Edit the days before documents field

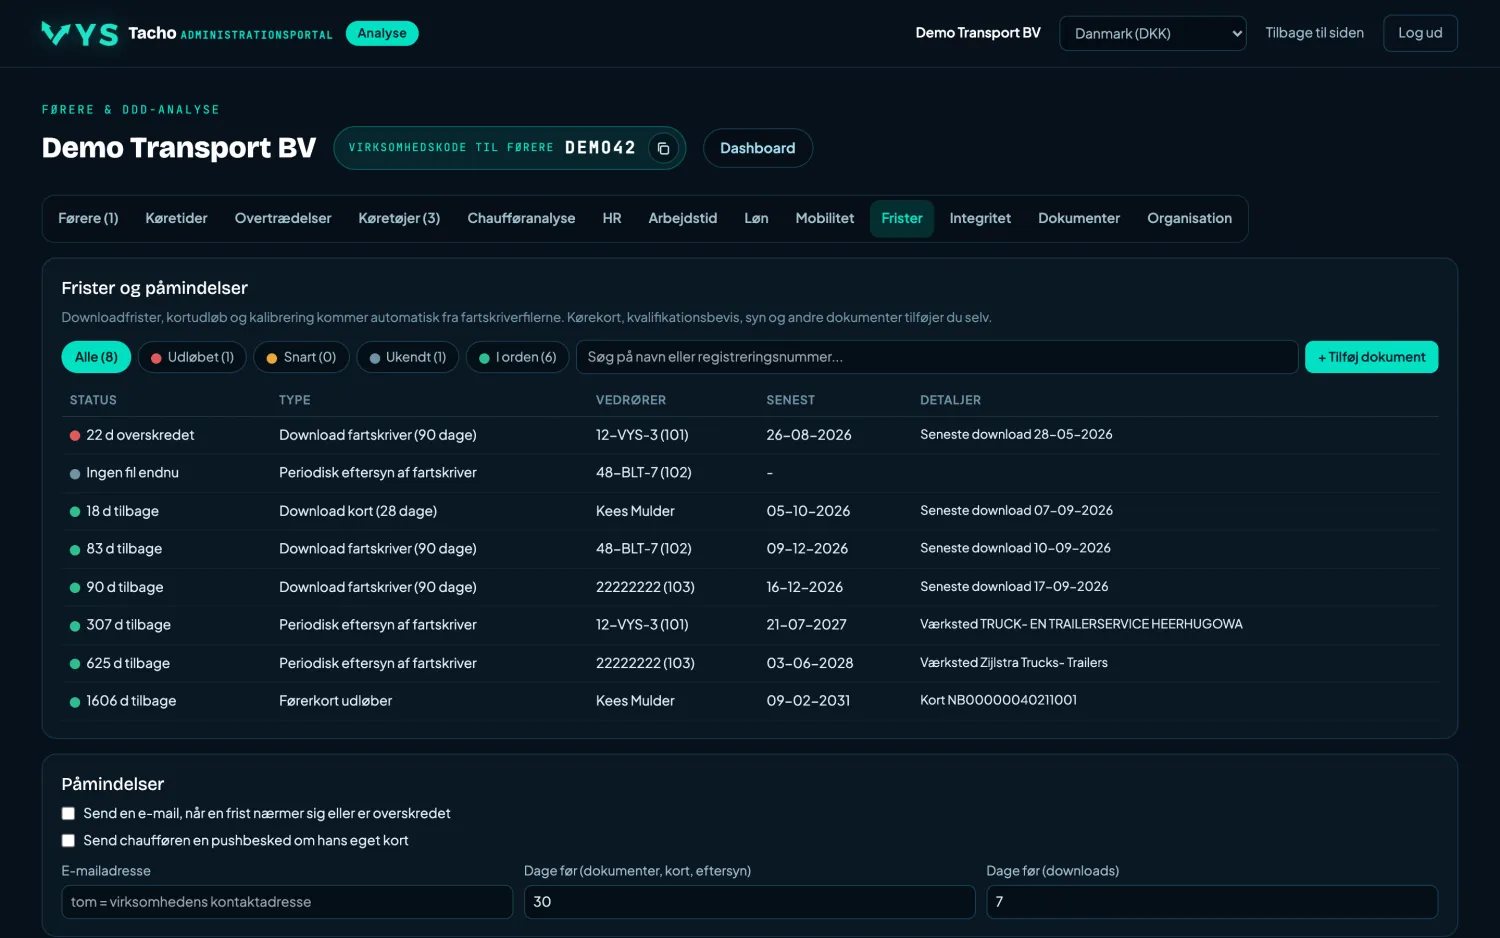click(749, 902)
